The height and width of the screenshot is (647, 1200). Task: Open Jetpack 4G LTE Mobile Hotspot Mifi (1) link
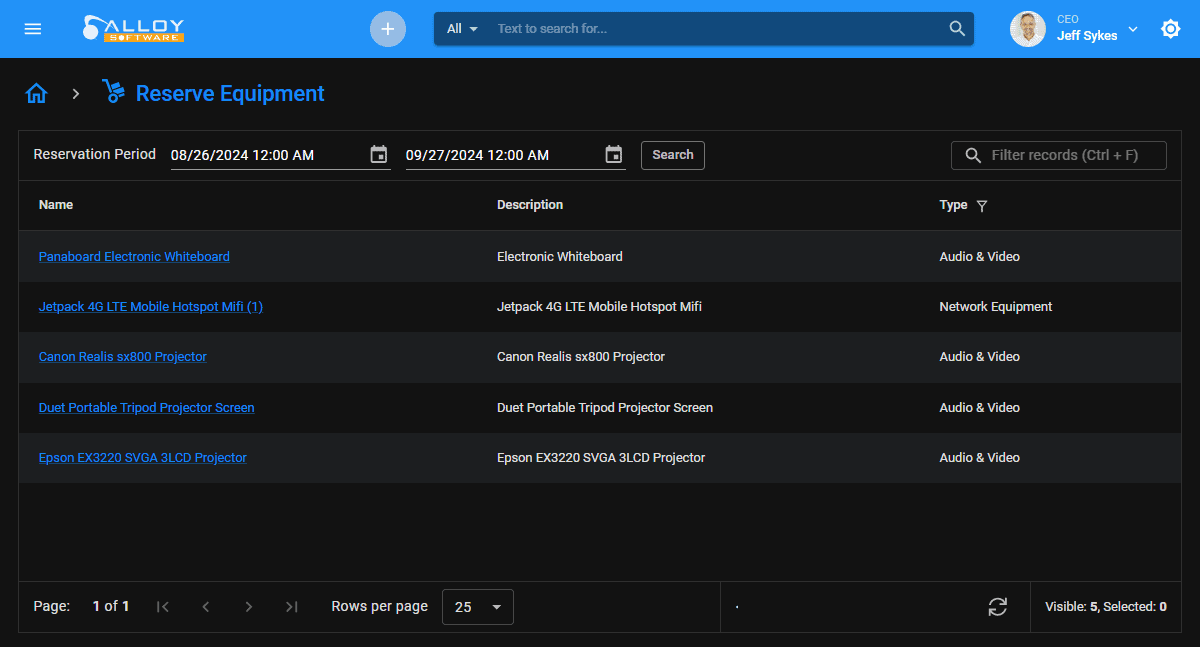pos(151,307)
